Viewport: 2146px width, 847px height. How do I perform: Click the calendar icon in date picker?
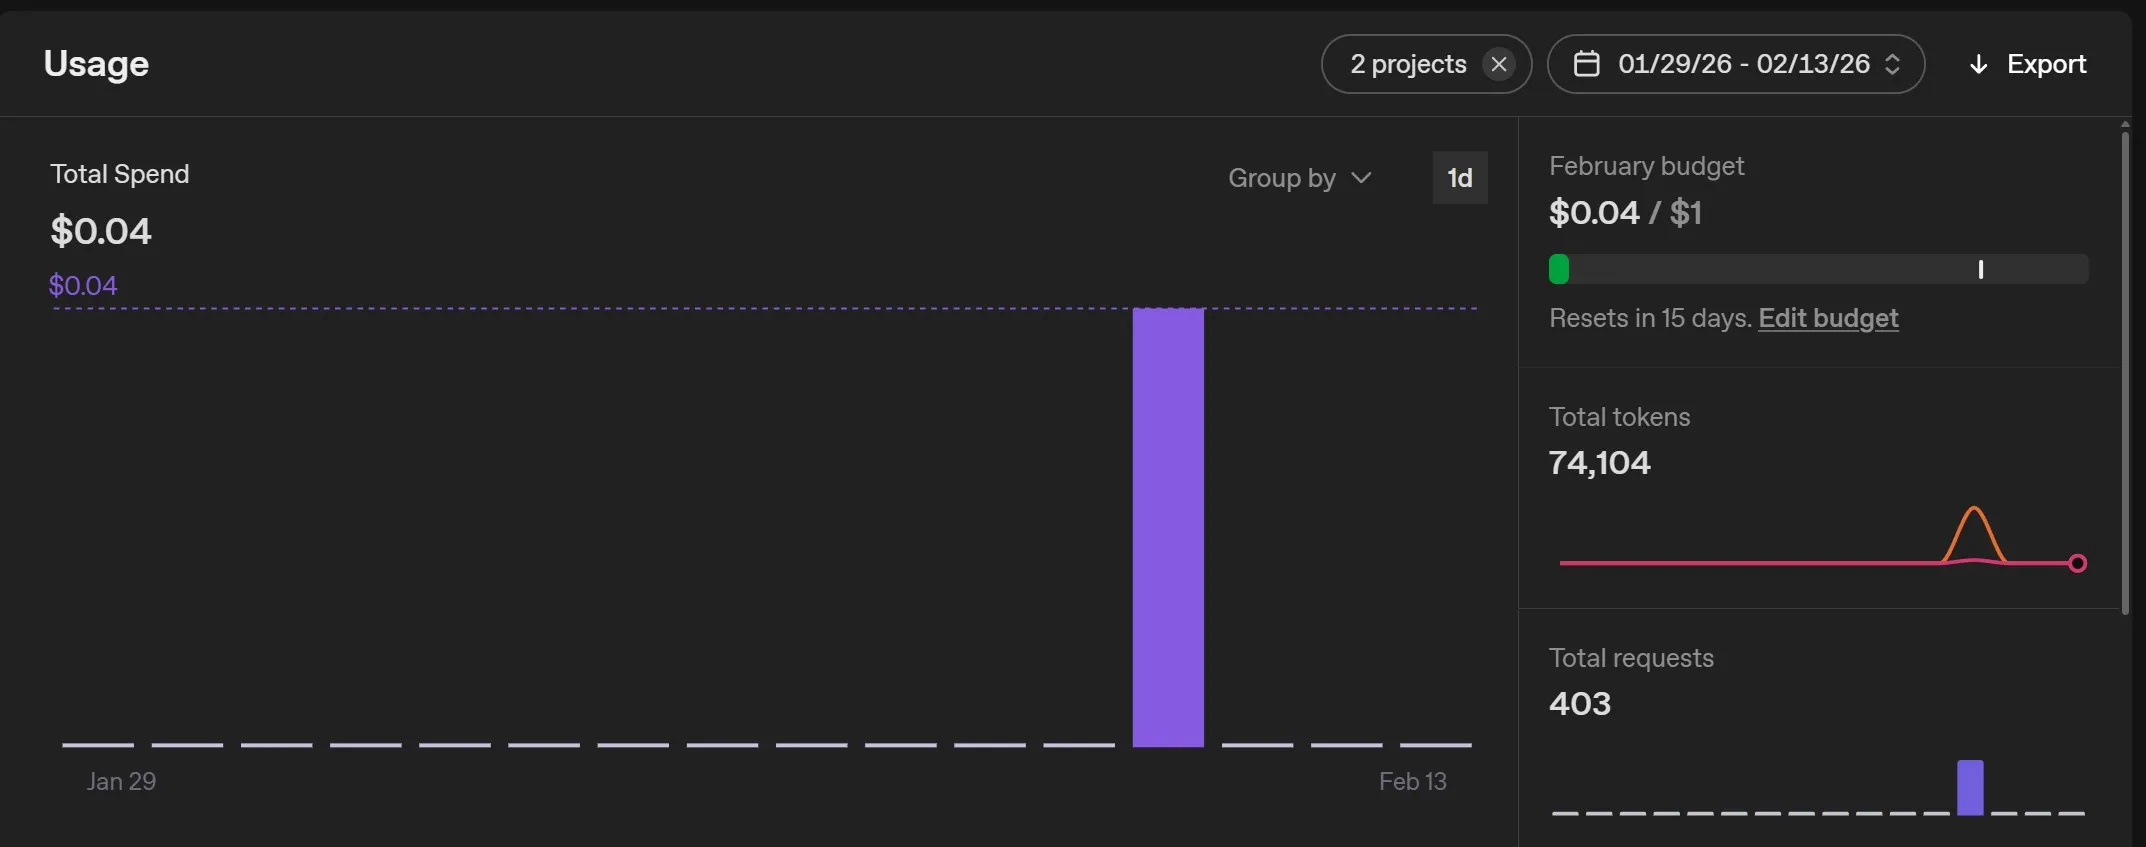(x=1586, y=64)
